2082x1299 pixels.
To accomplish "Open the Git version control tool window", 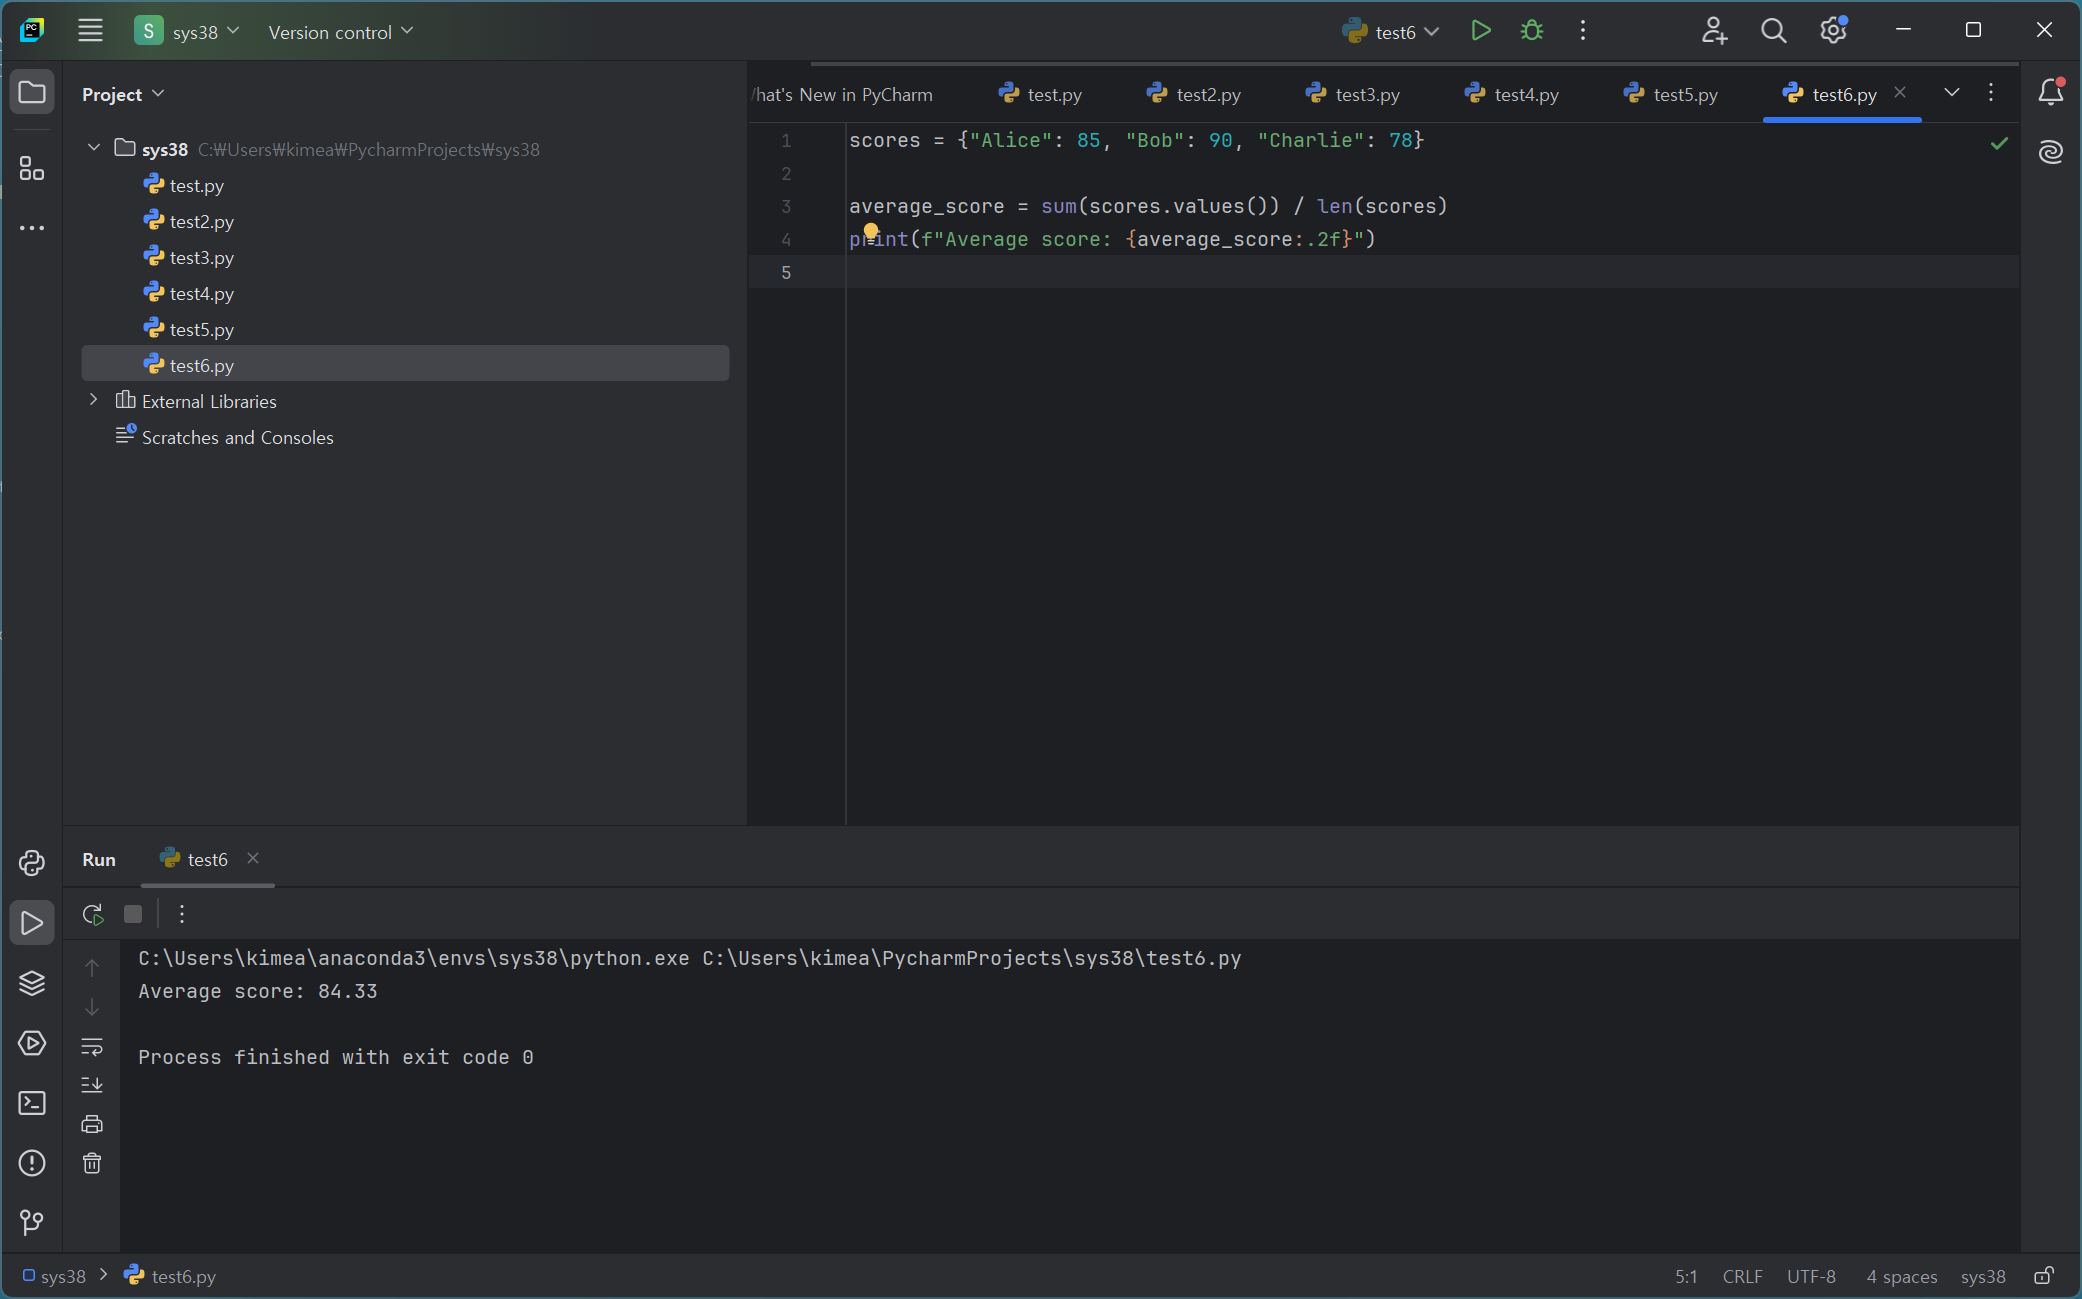I will [x=32, y=1222].
